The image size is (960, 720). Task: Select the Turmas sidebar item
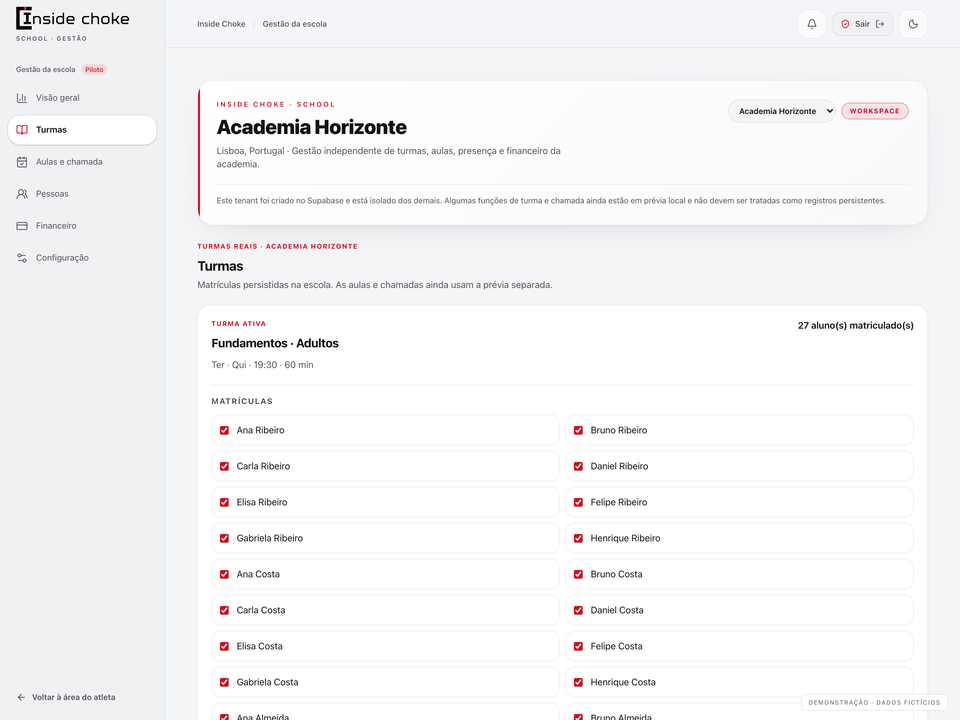[x=82, y=130]
